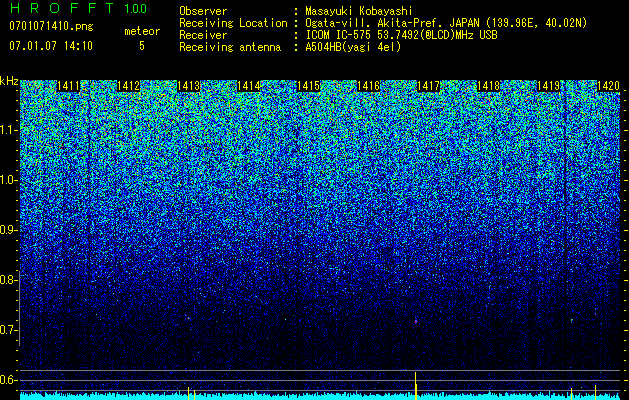
Task: Click the 1415 time marker
Action: click(x=308, y=86)
